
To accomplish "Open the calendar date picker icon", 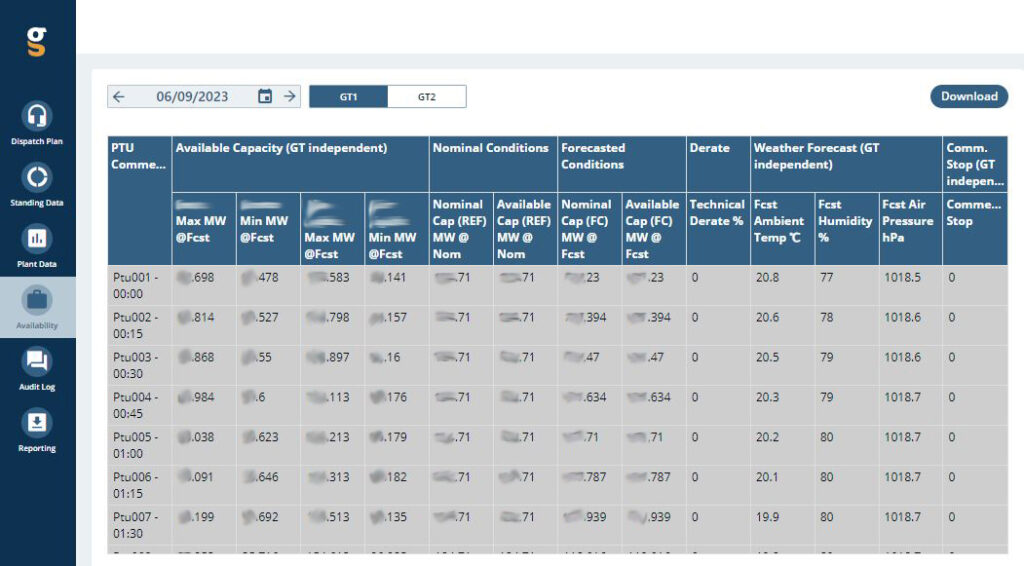I will 264,97.
